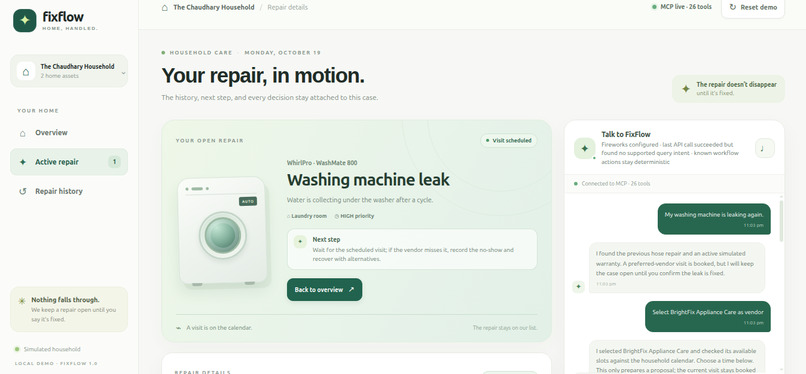Click the FixFlow assistant avatar icon in chat header
Screen dimensions: 806x374
pyautogui.click(x=584, y=148)
